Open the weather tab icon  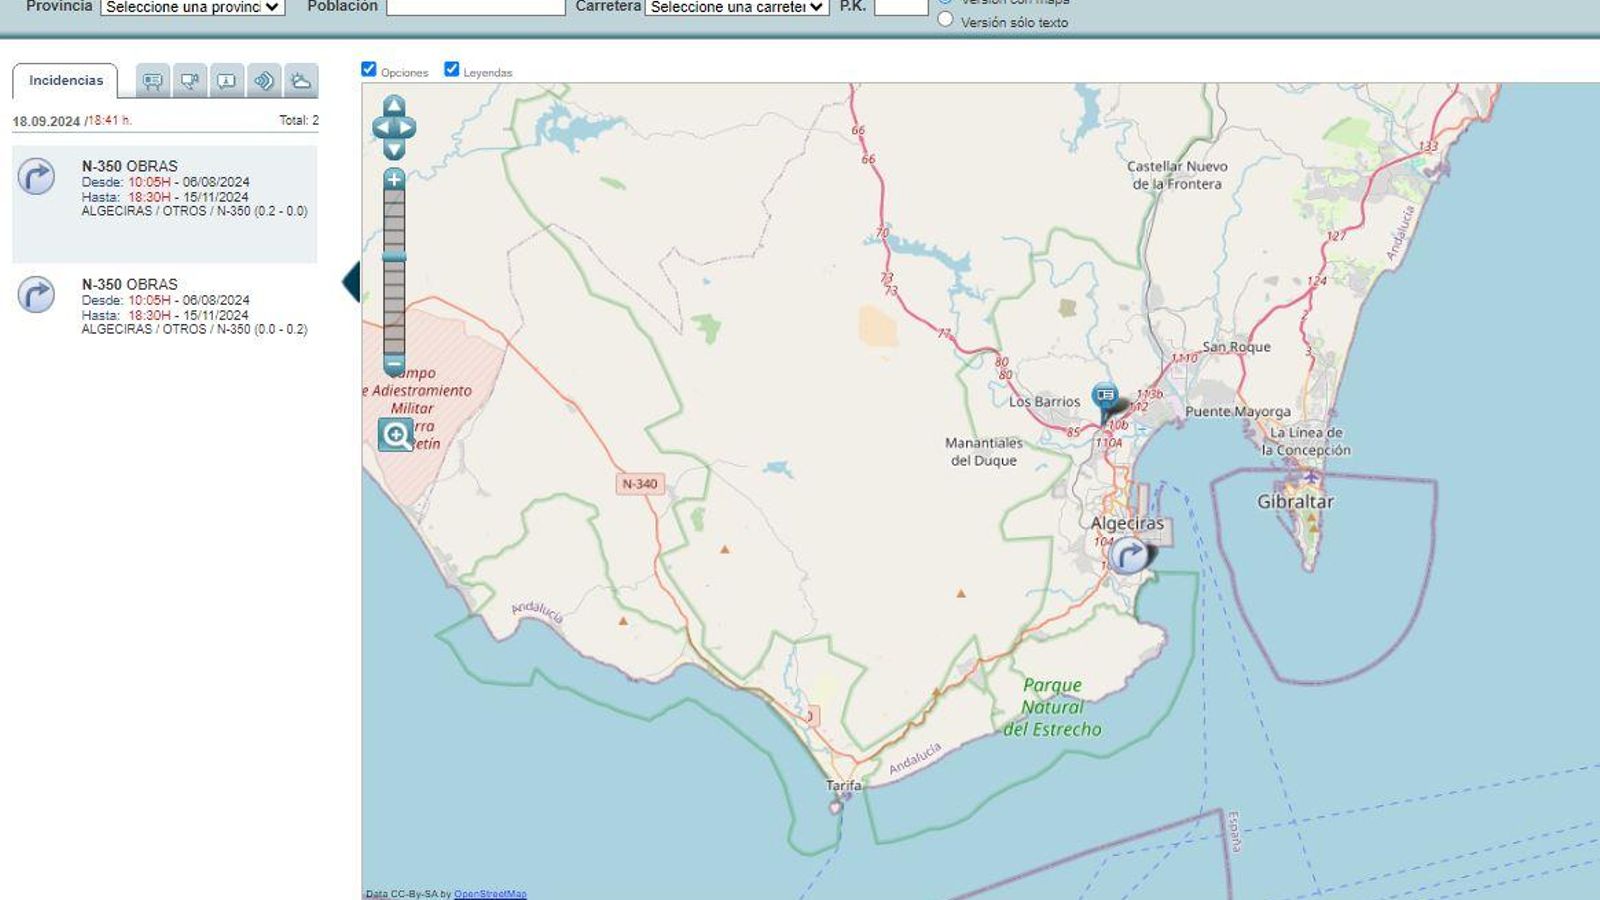pos(301,81)
